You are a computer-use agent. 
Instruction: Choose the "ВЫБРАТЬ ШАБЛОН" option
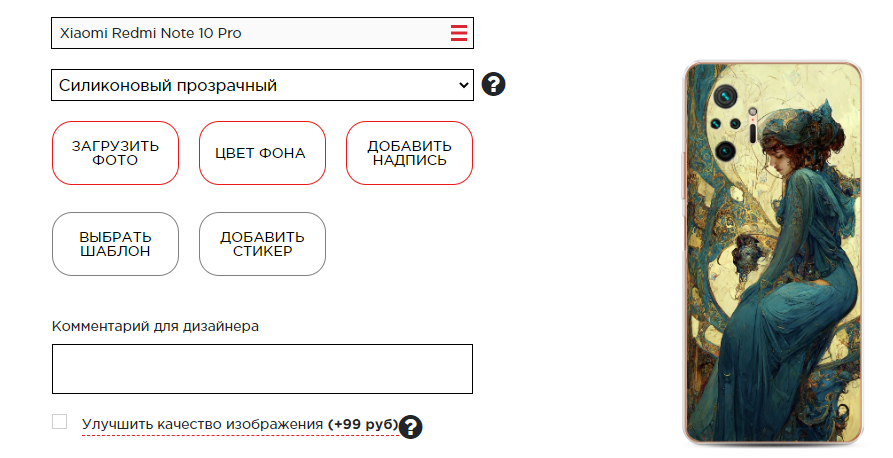point(115,244)
